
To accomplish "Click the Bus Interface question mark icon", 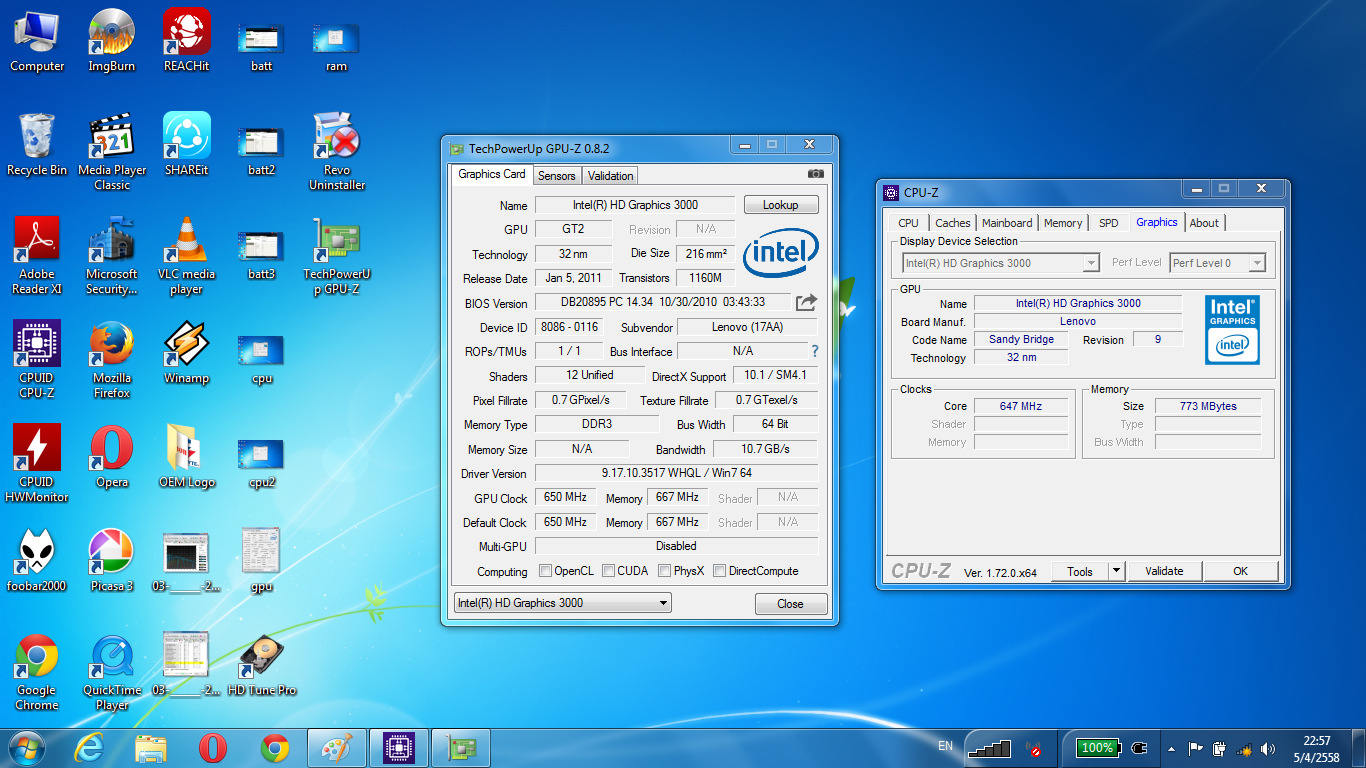I will (815, 351).
